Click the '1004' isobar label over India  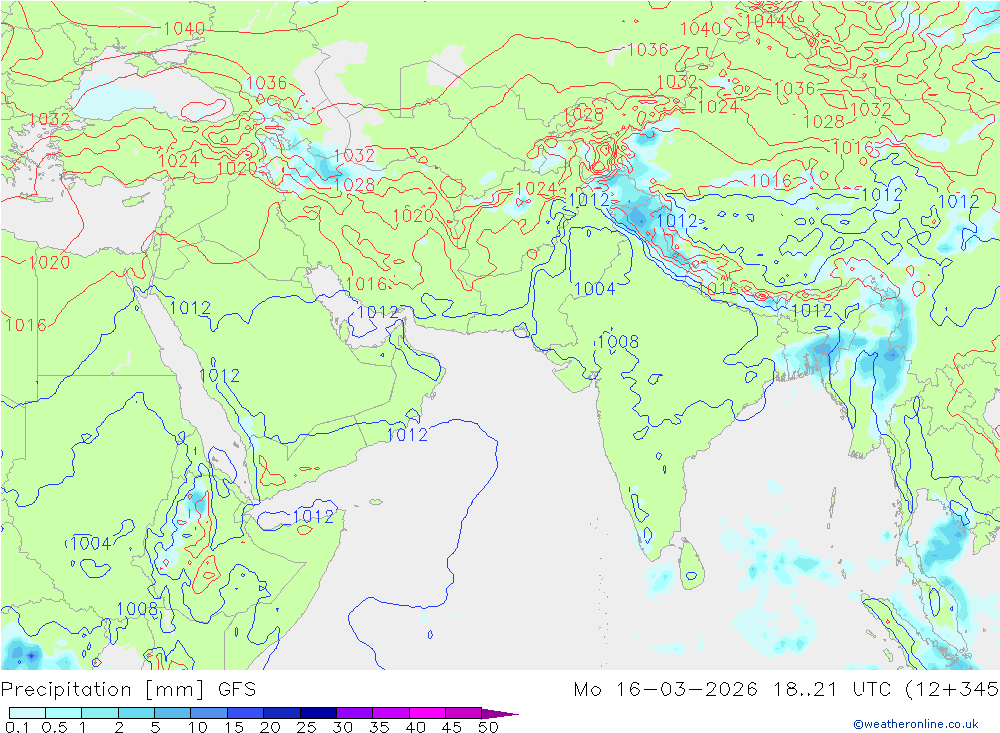click(x=594, y=289)
